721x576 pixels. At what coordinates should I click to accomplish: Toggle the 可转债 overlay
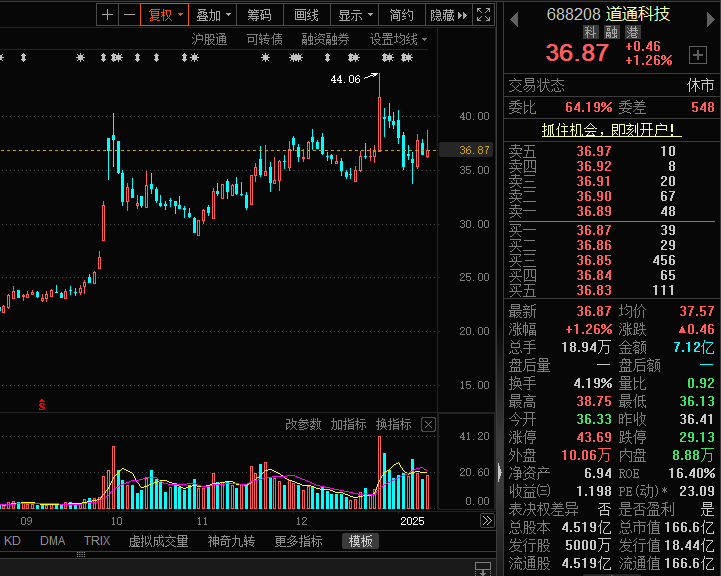click(264, 39)
